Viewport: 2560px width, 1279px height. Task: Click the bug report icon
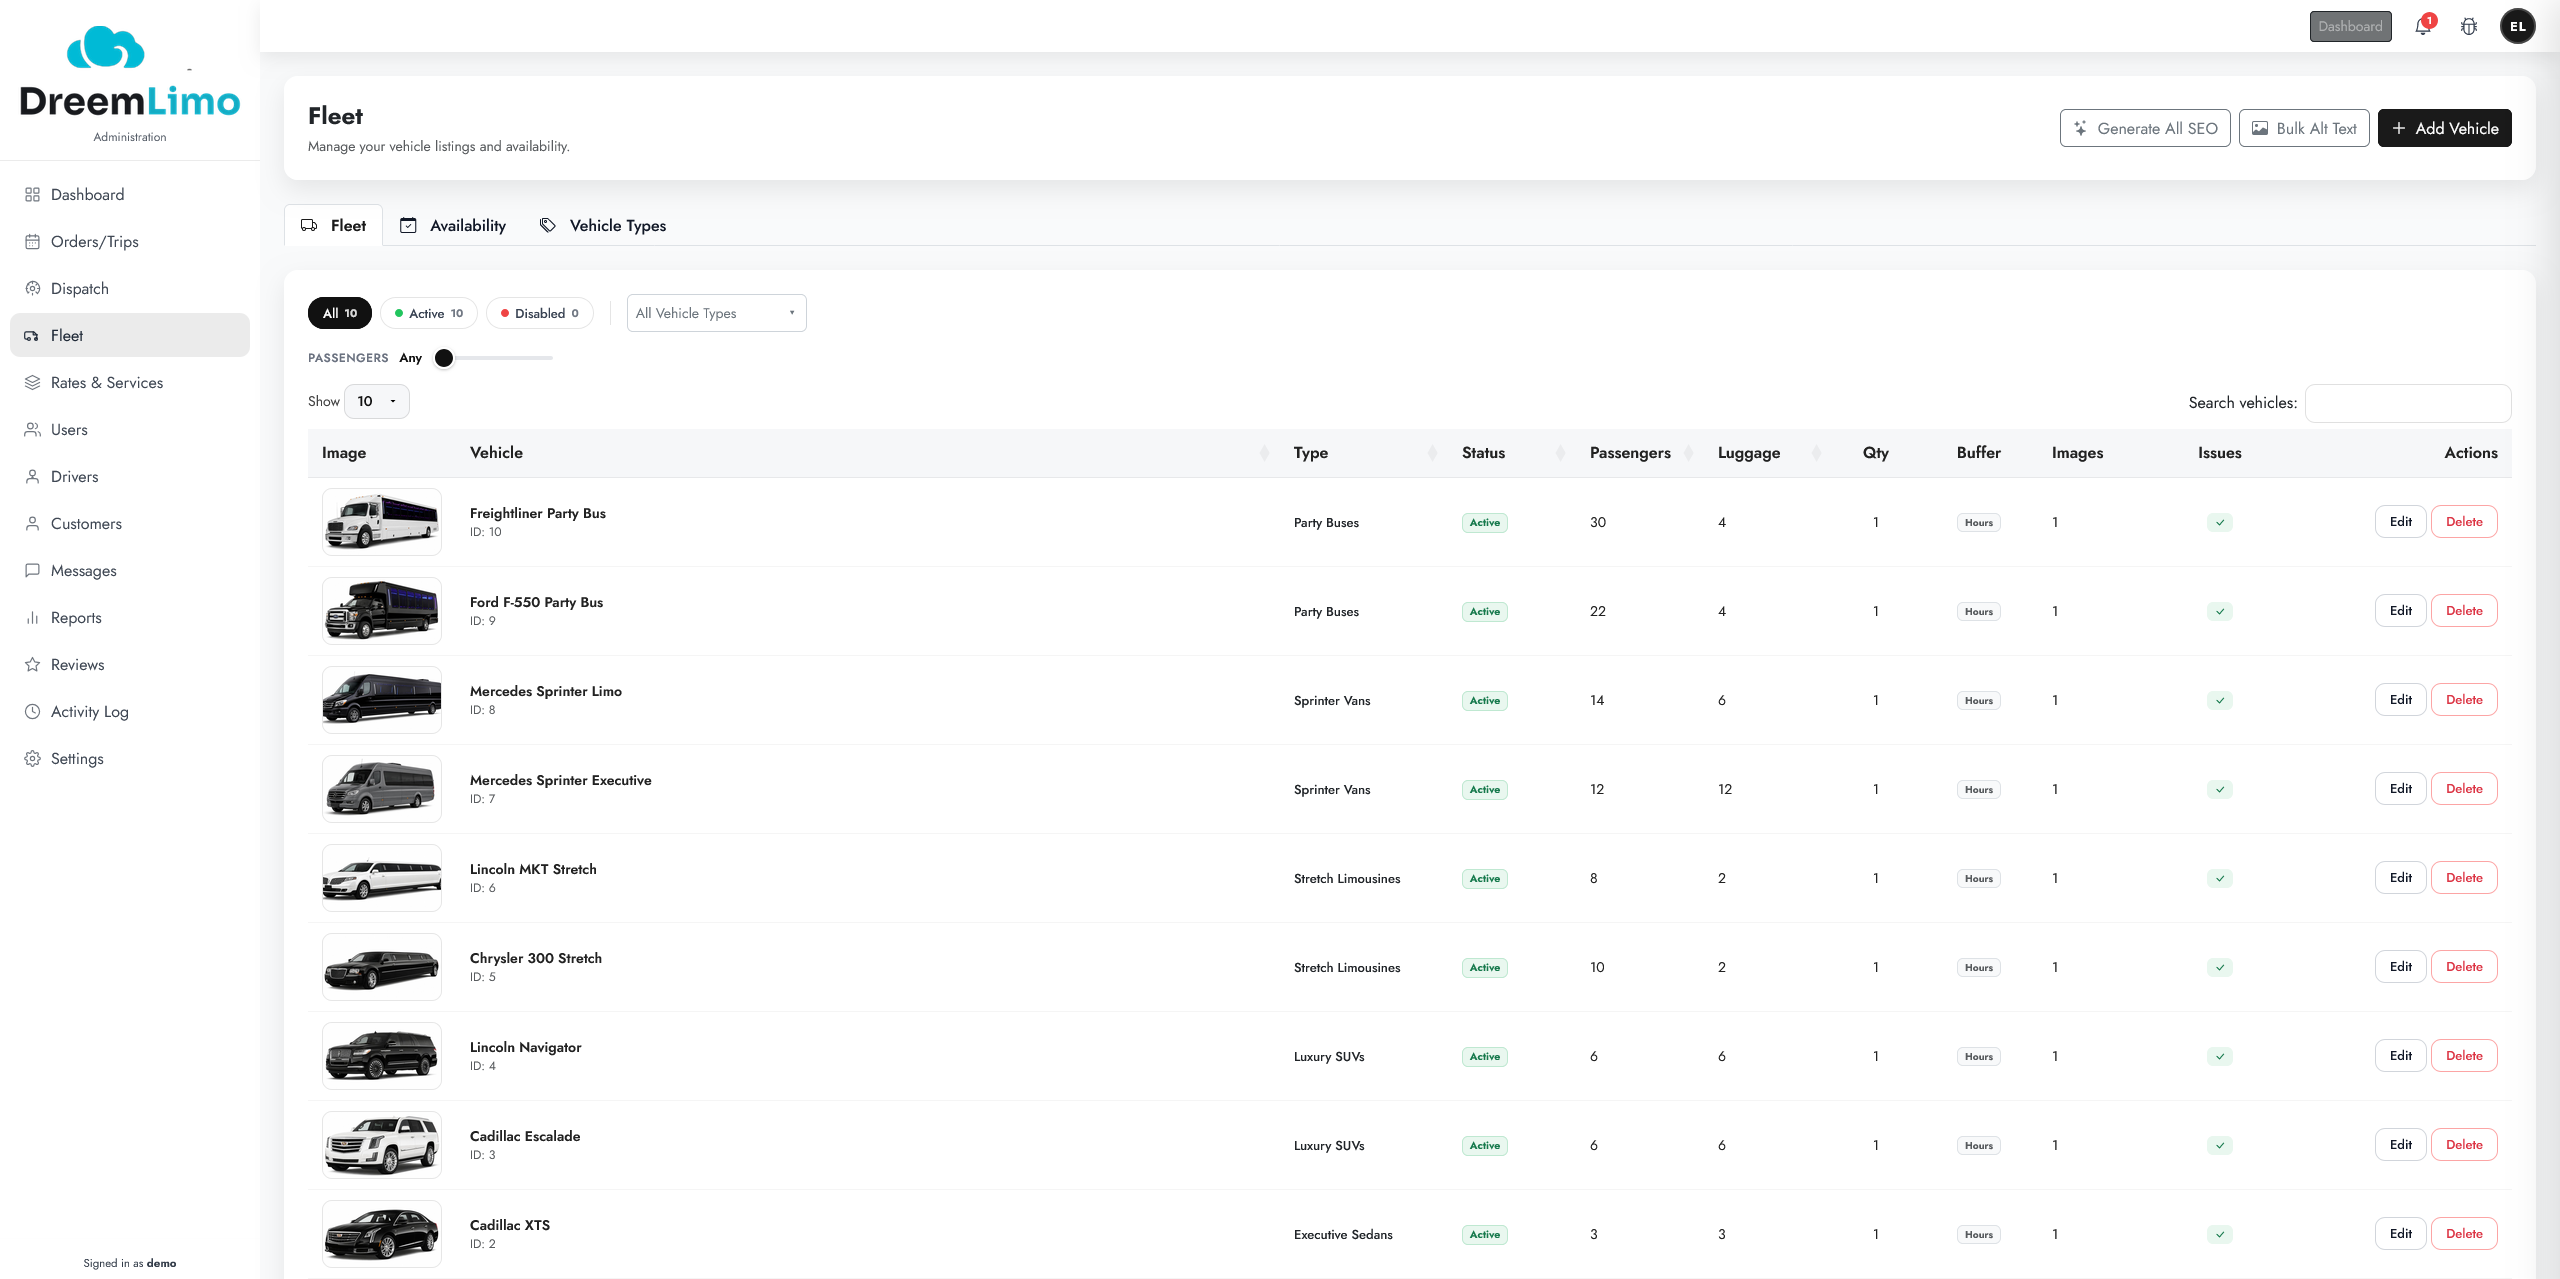click(2469, 27)
